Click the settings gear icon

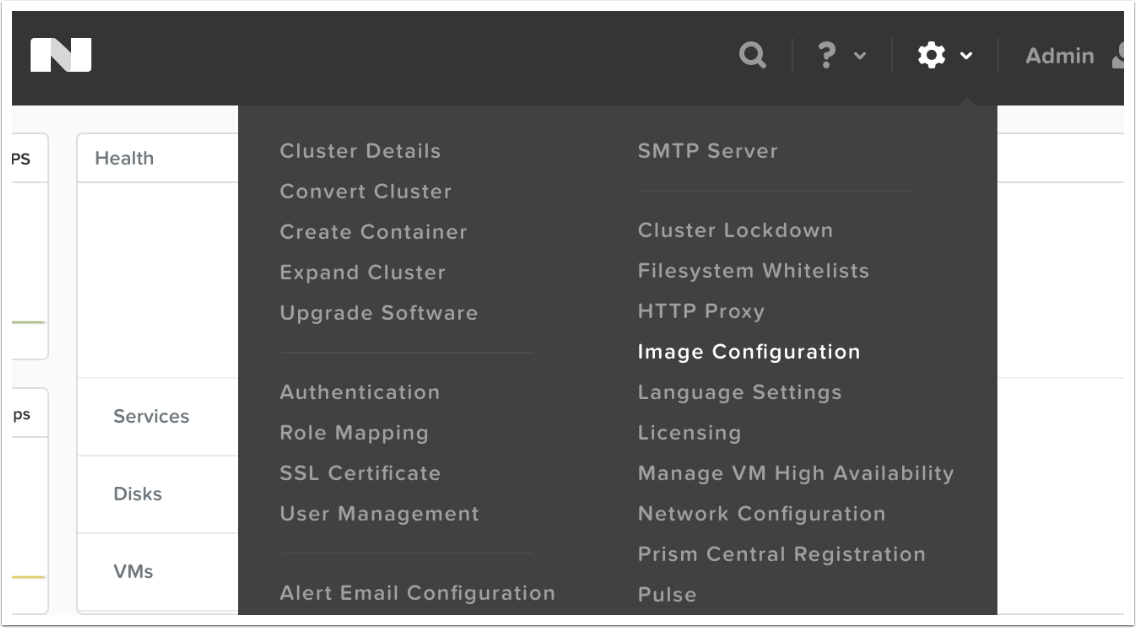point(932,56)
